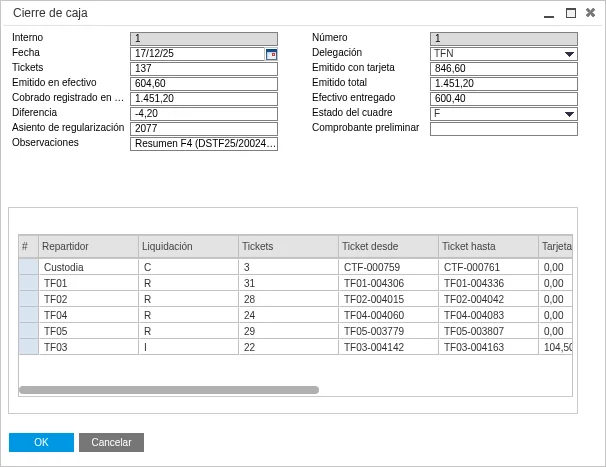606x467 pixels.
Task: Click ticket TF01-004336 cell
Action: click(x=489, y=283)
